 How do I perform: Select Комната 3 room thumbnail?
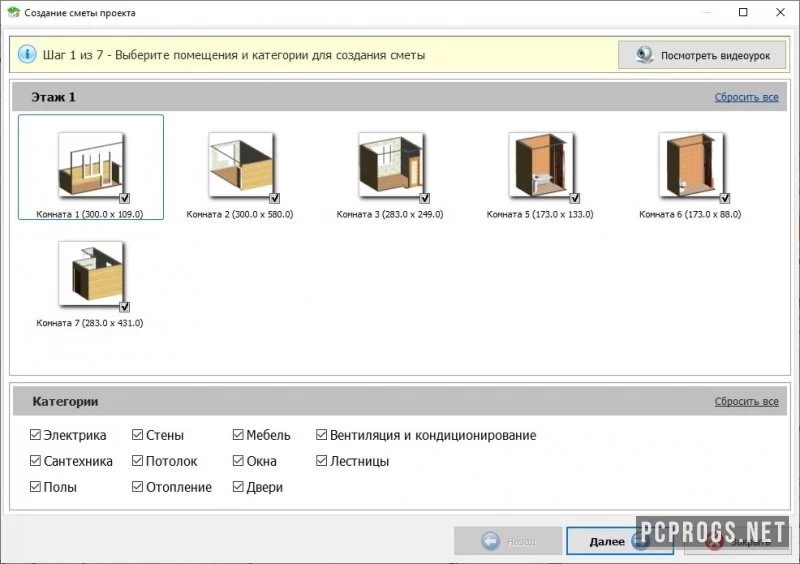(x=391, y=165)
